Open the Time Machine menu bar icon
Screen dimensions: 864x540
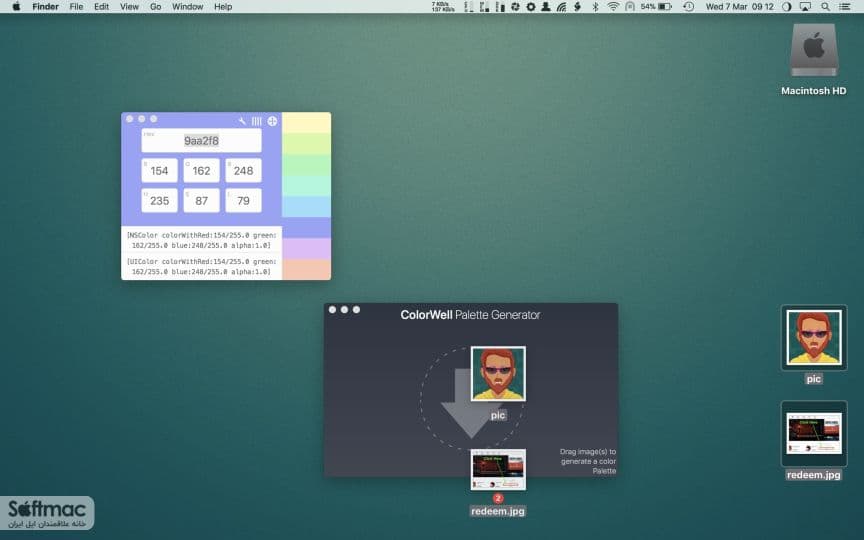coord(688,7)
